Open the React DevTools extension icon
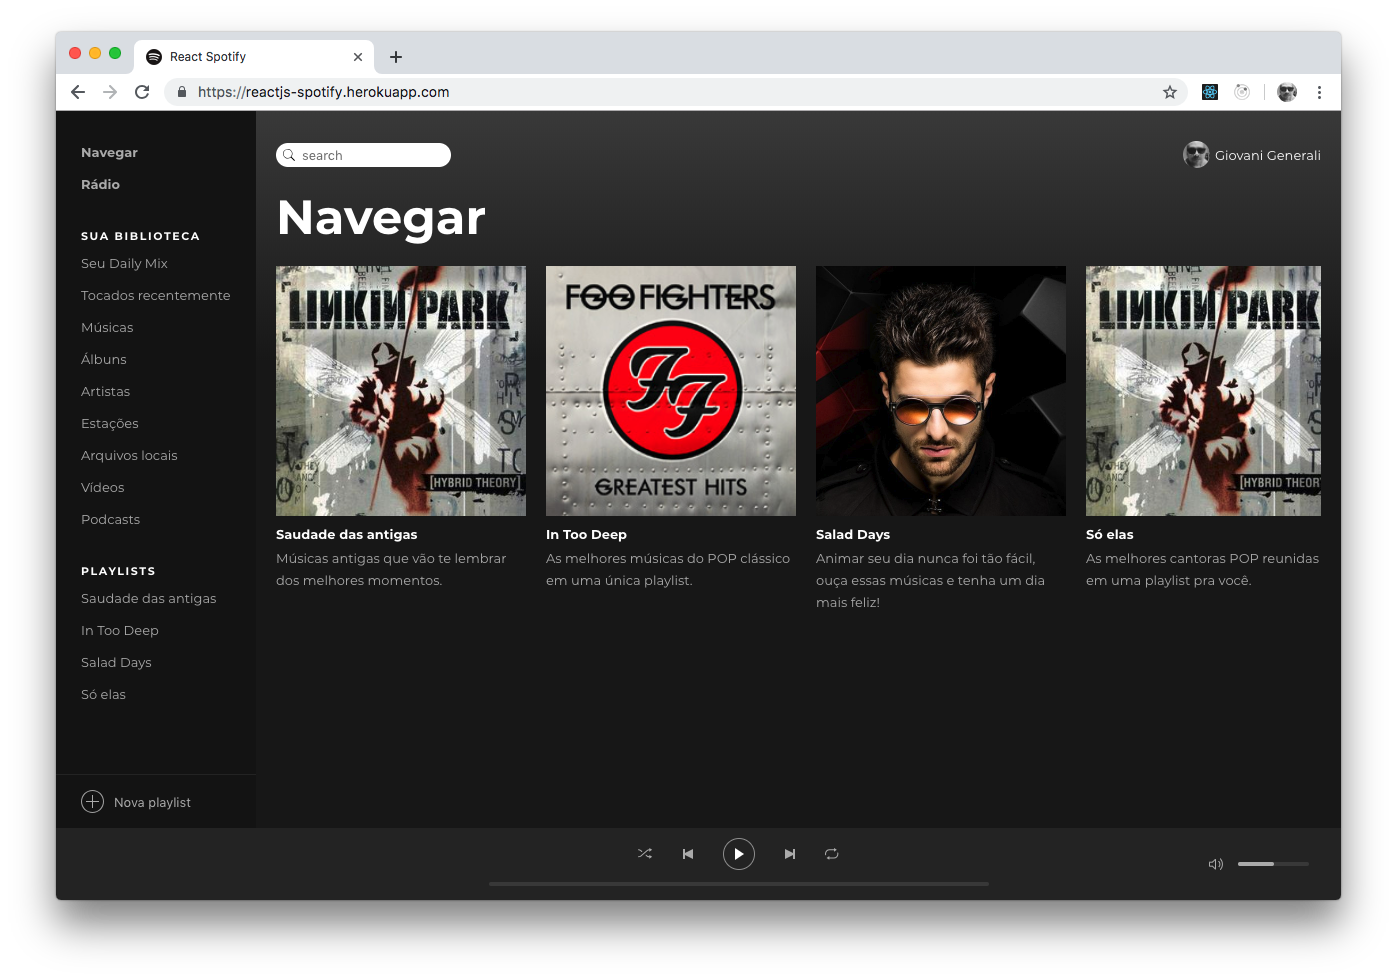Viewport: 1397px width, 980px height. coord(1210,92)
